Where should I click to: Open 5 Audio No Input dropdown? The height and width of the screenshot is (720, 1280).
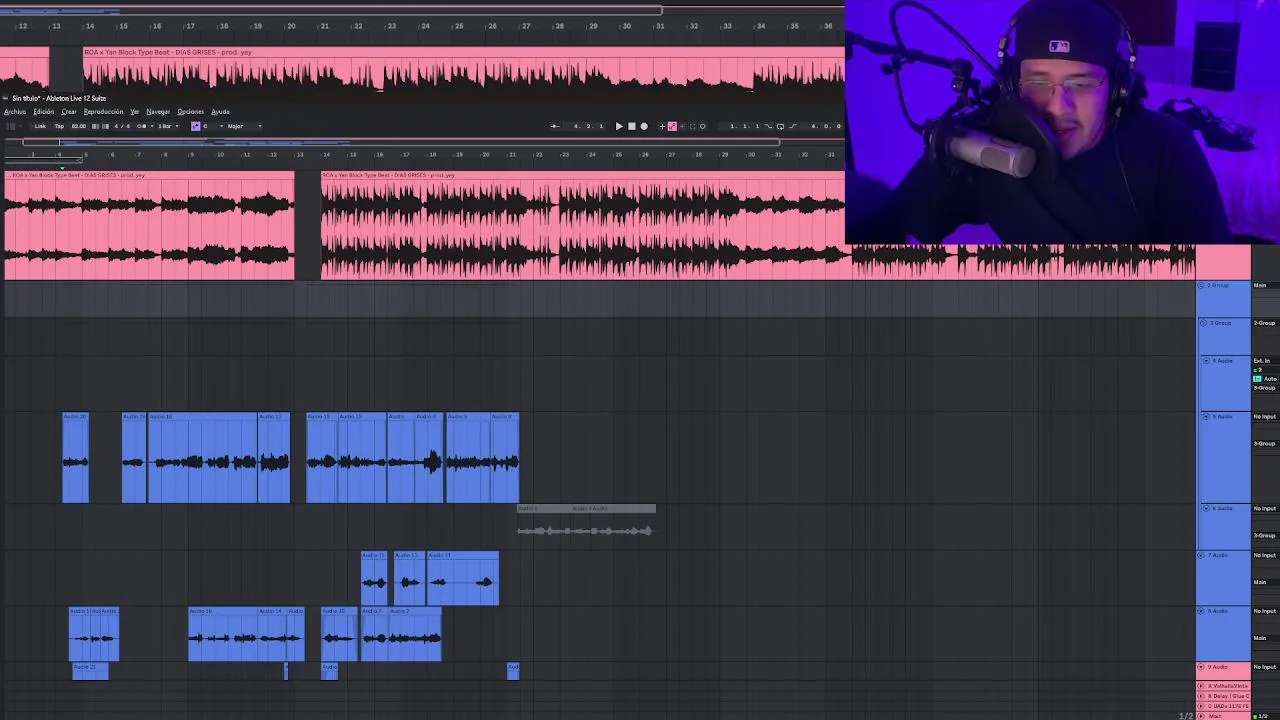[x=1265, y=416]
